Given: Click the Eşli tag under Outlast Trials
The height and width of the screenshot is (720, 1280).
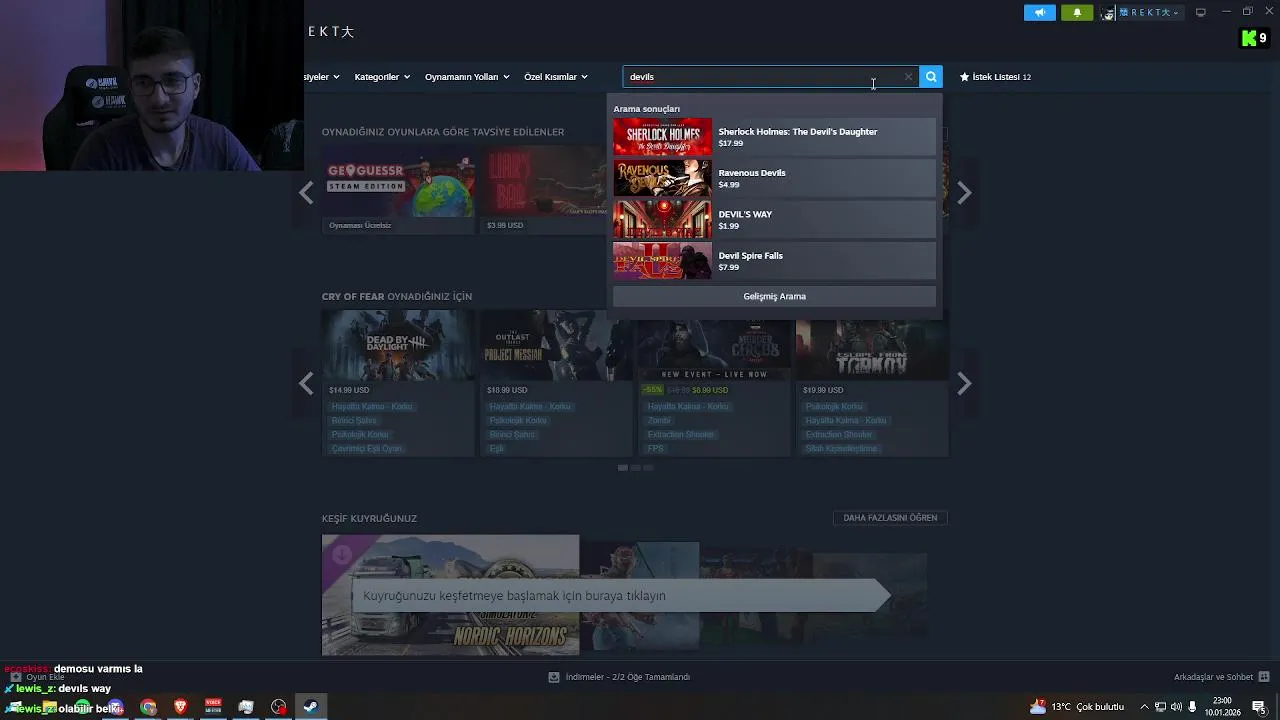Looking at the screenshot, I should (496, 448).
